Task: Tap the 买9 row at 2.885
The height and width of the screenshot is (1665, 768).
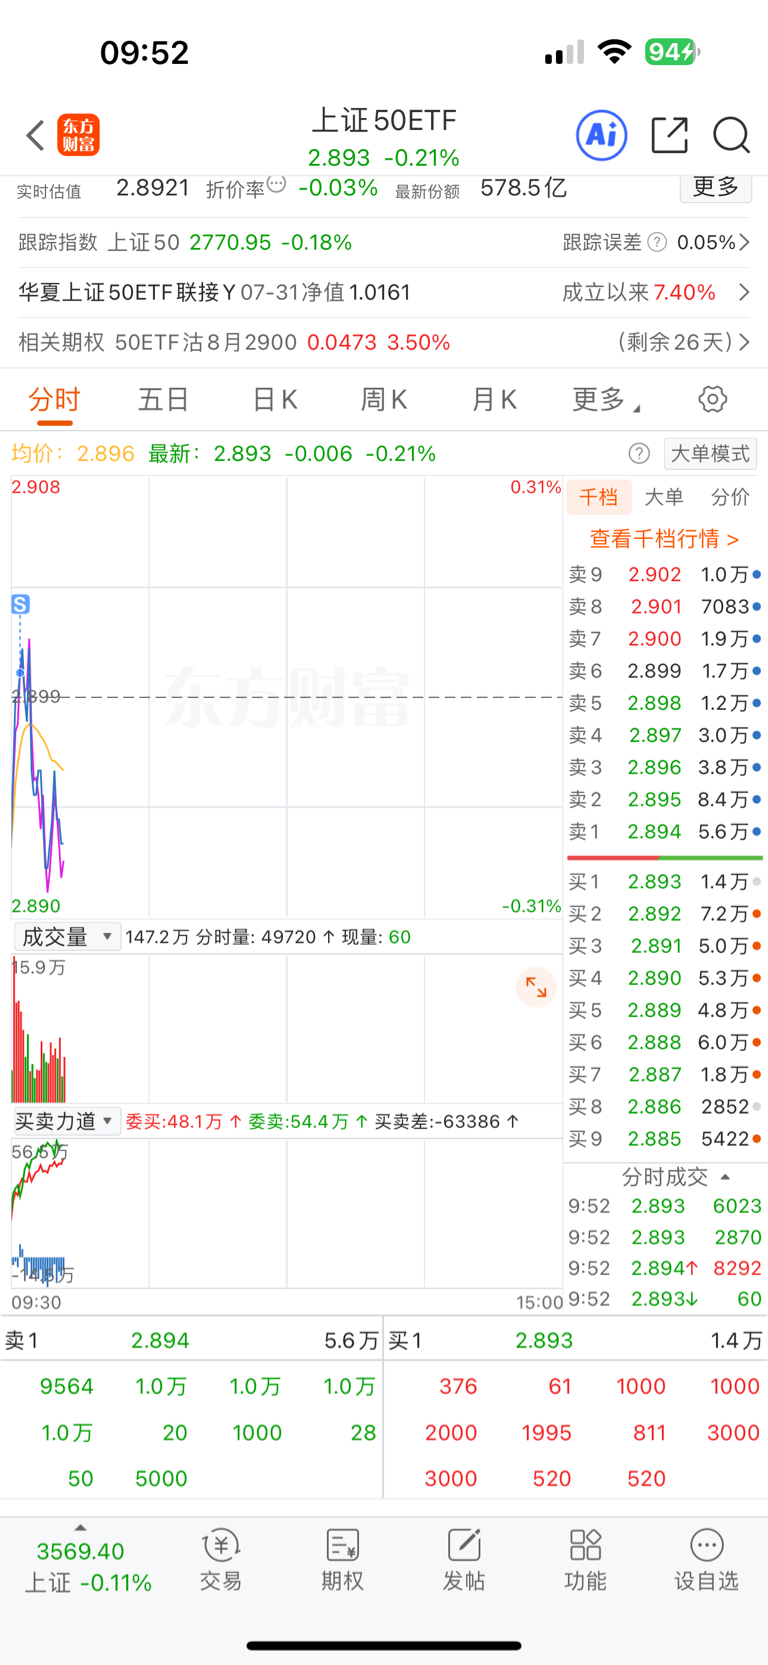Action: pos(665,1139)
